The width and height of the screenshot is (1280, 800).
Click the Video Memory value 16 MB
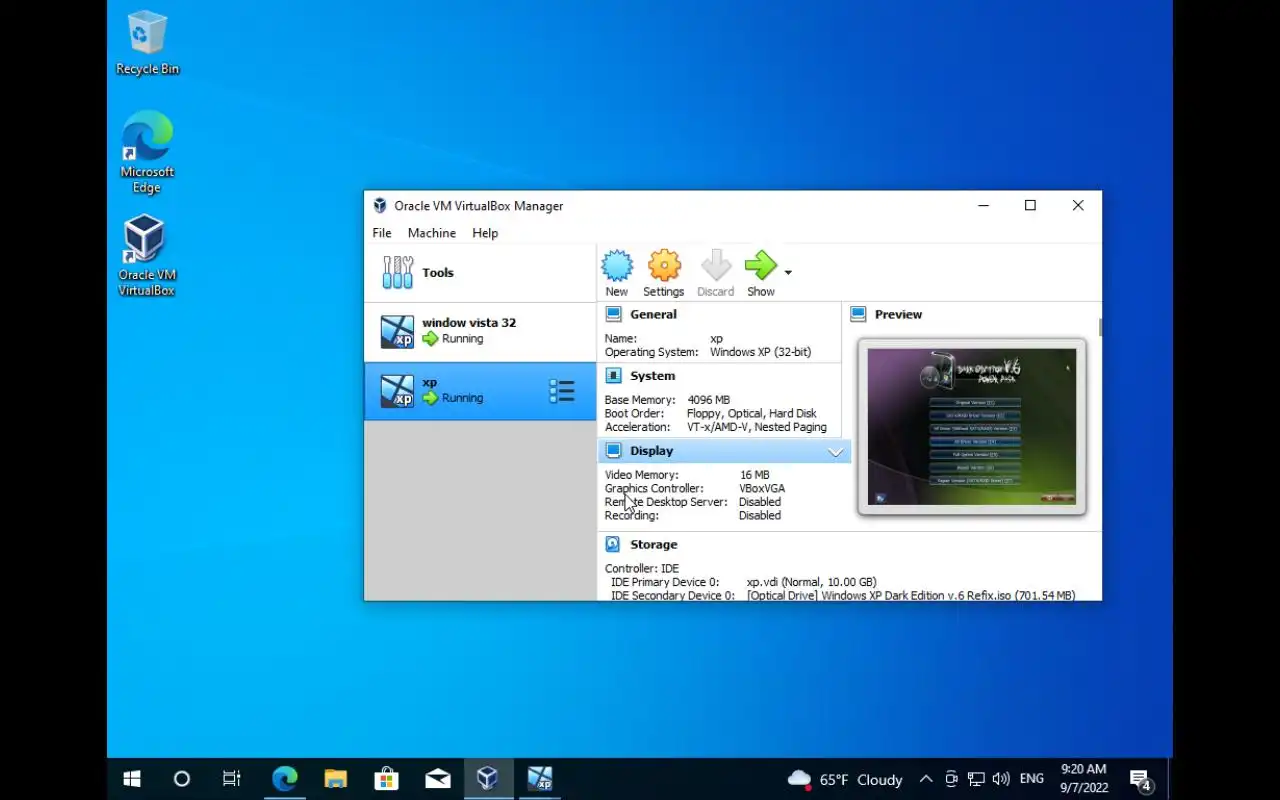755,475
